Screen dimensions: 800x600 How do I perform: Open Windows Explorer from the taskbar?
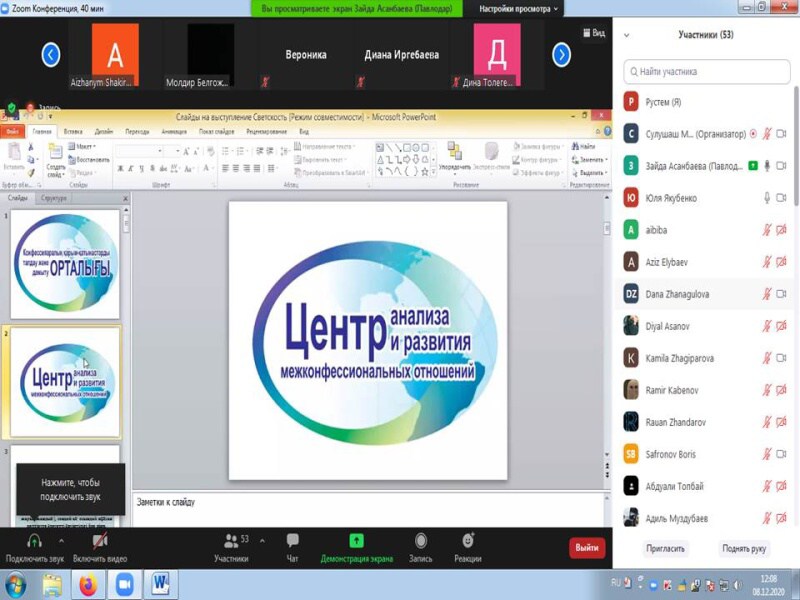(52, 585)
